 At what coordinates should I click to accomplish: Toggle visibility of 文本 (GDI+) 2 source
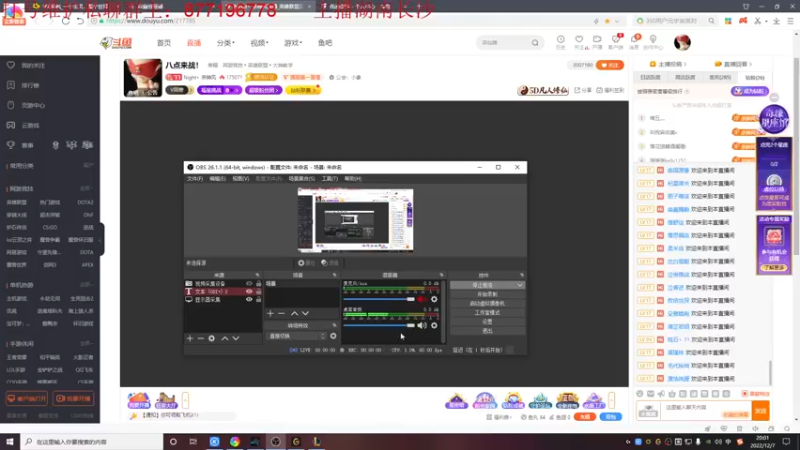(249, 291)
